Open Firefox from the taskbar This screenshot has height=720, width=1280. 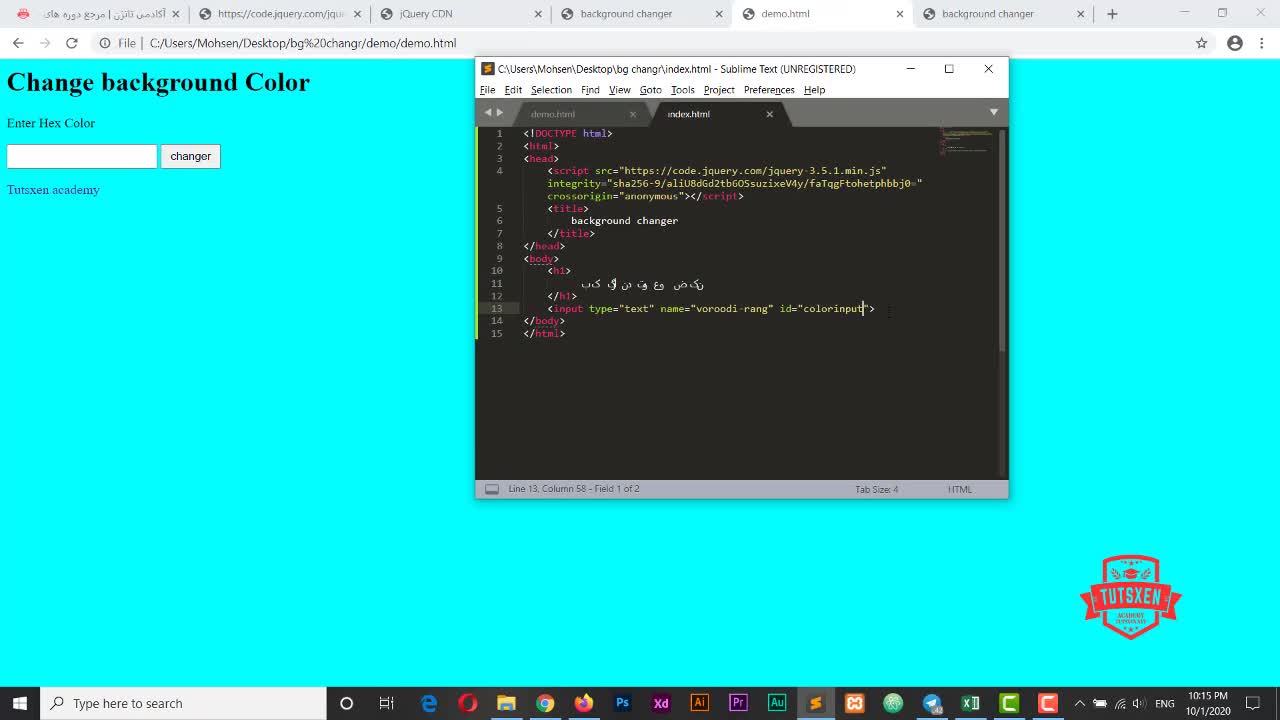(583, 703)
